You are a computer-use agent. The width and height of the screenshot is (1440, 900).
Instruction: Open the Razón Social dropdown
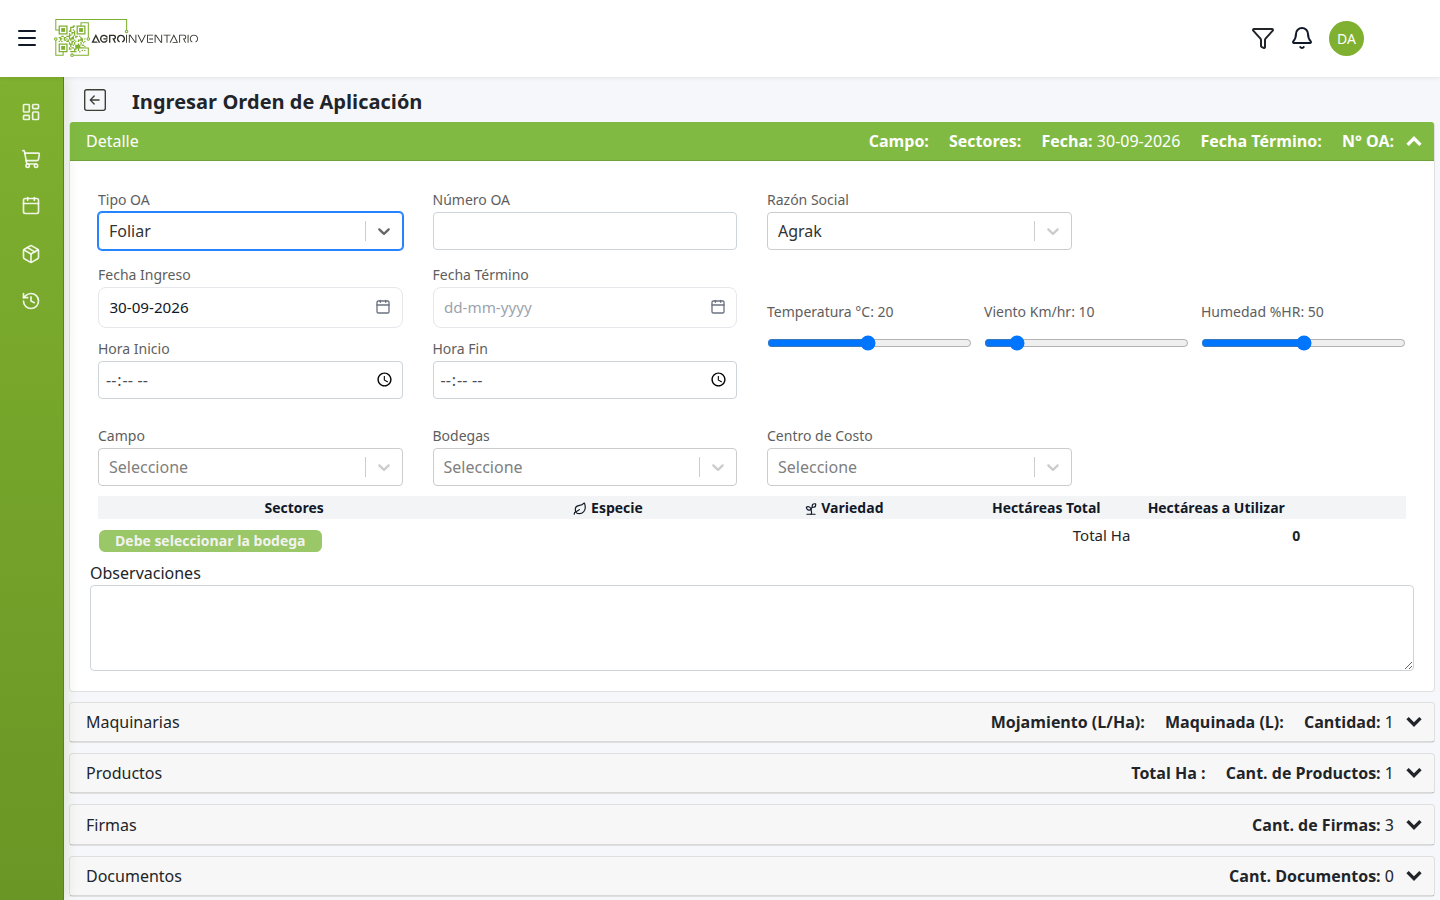point(919,231)
